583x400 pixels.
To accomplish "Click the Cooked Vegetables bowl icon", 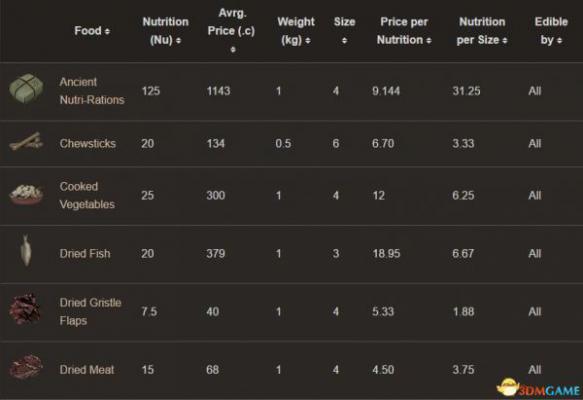I will pyautogui.click(x=26, y=195).
